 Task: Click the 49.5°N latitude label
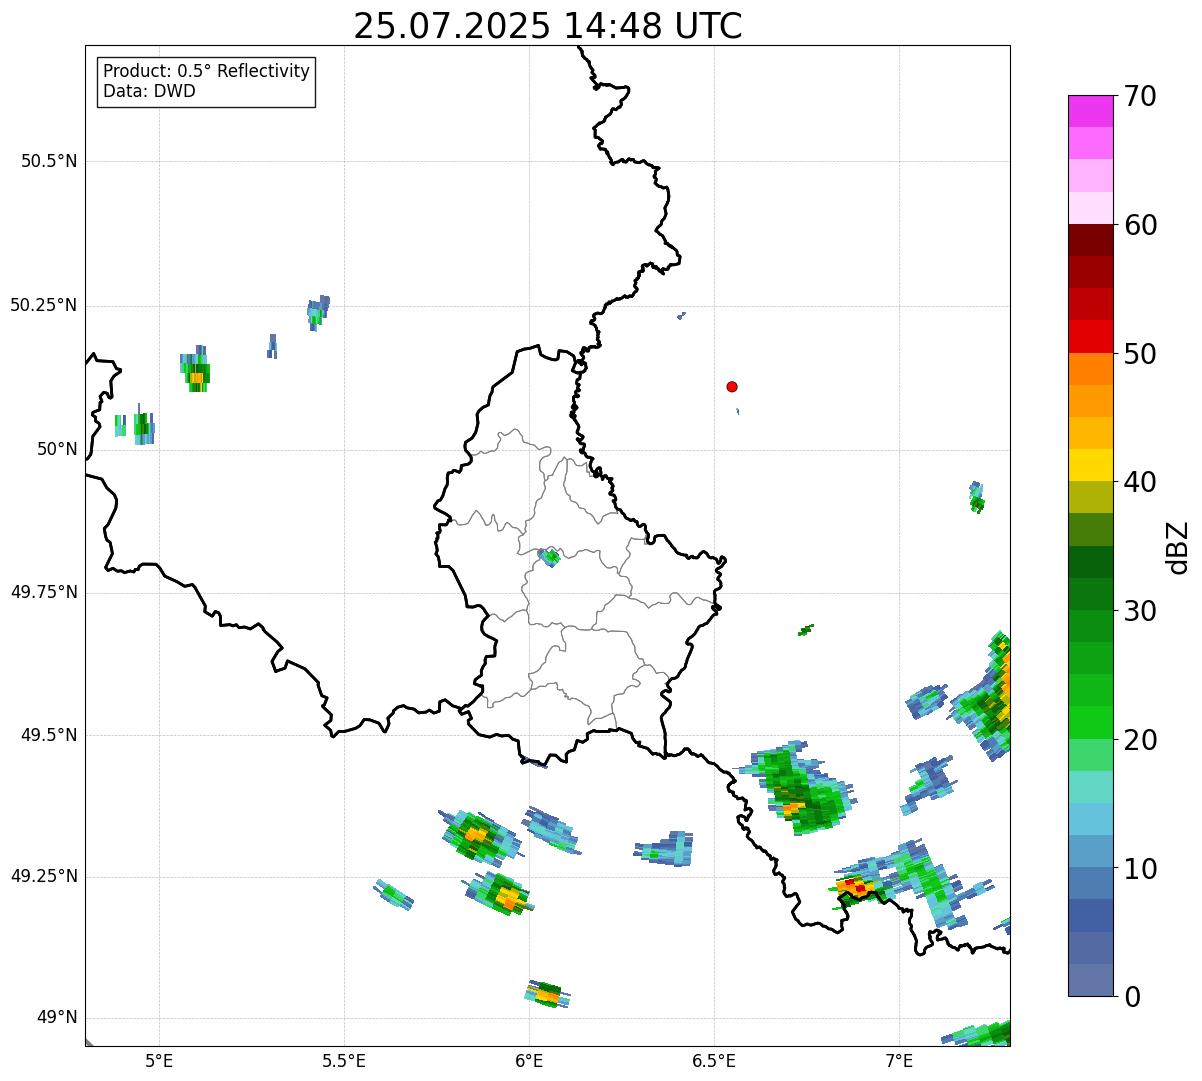(49, 735)
